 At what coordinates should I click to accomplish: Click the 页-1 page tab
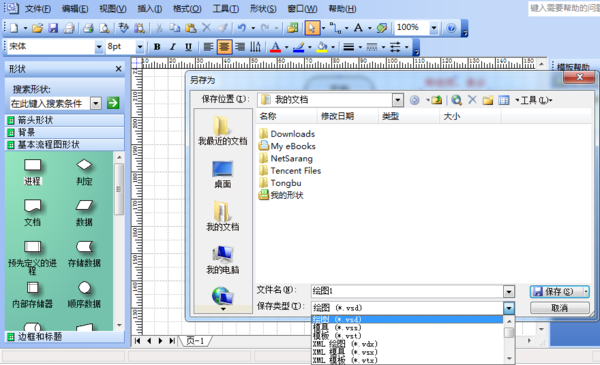(196, 341)
